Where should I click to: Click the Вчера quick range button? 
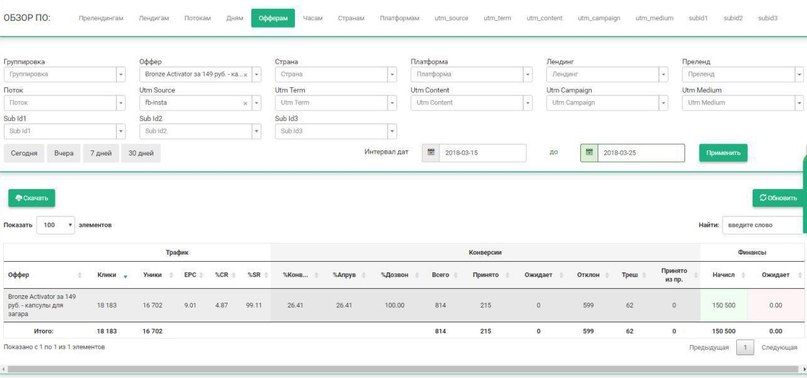coord(64,153)
